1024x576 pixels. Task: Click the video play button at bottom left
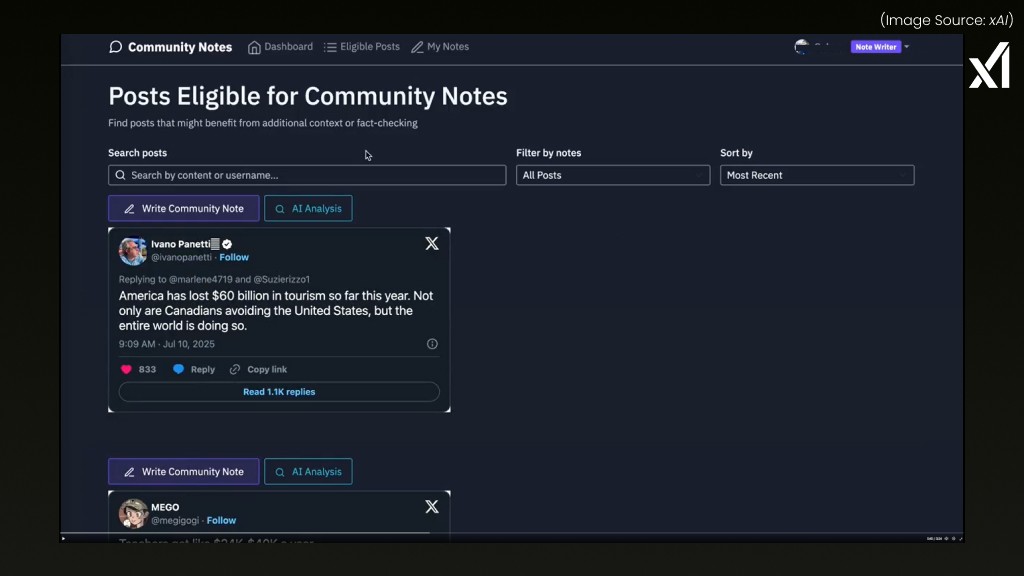point(63,539)
